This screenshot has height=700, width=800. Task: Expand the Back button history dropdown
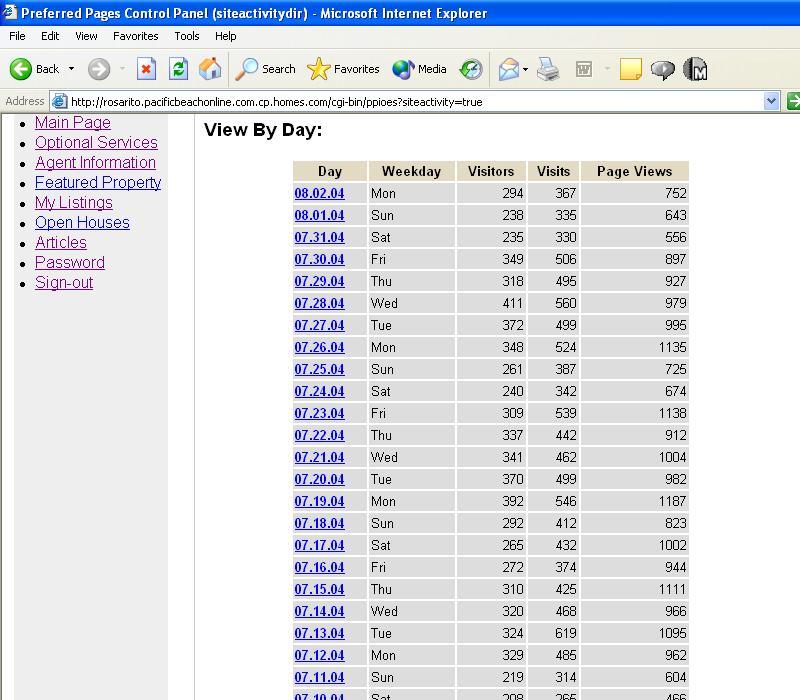click(71, 69)
